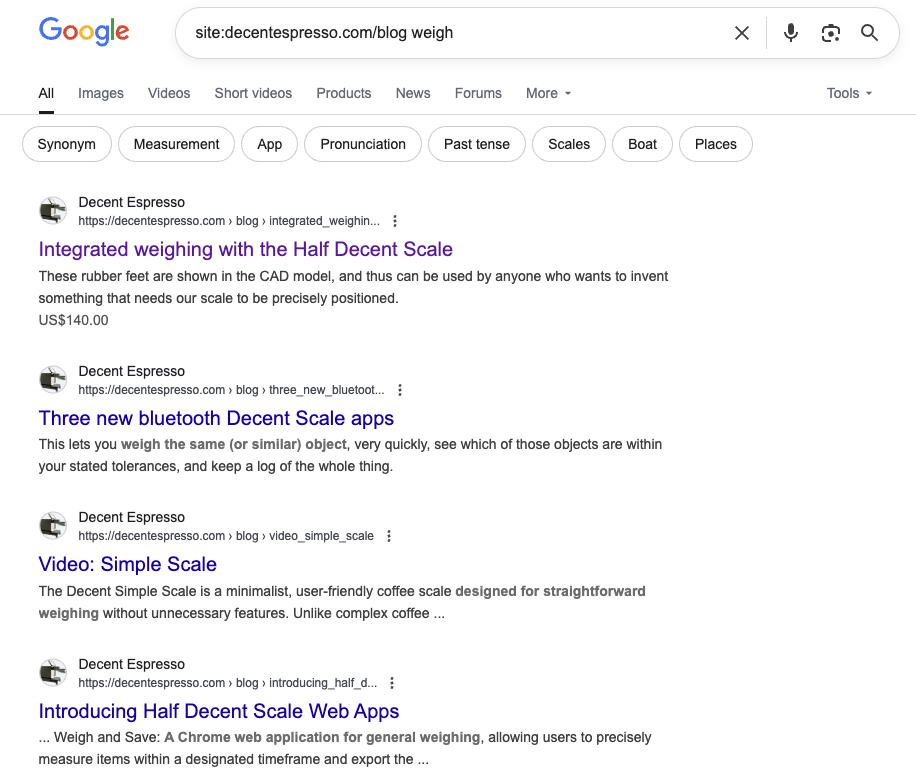Submit search with magnifying glass icon
This screenshot has width=916, height=782.
click(x=869, y=33)
